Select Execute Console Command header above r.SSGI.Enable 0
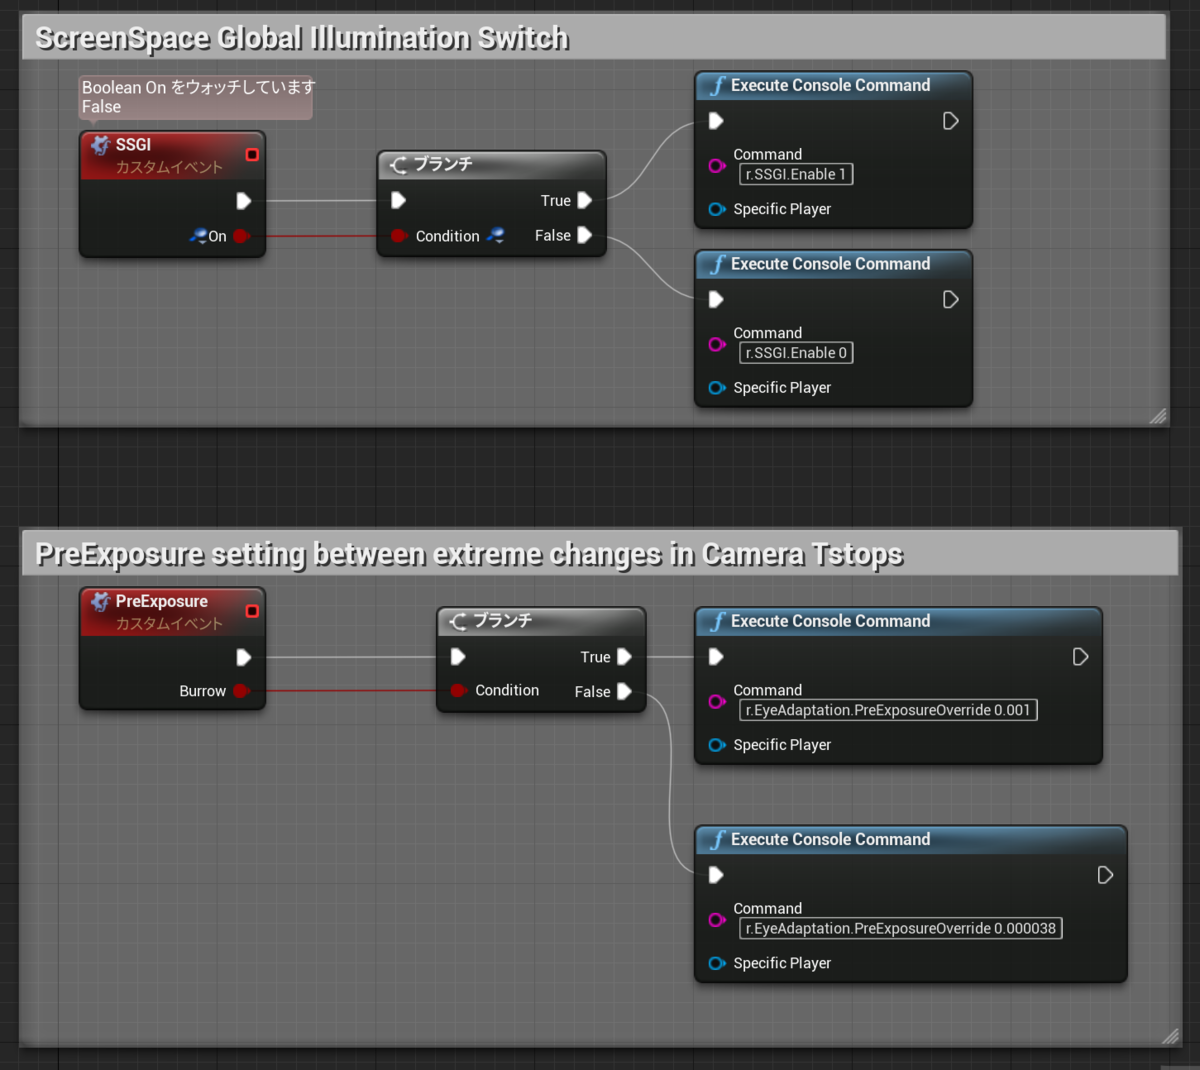 point(833,264)
